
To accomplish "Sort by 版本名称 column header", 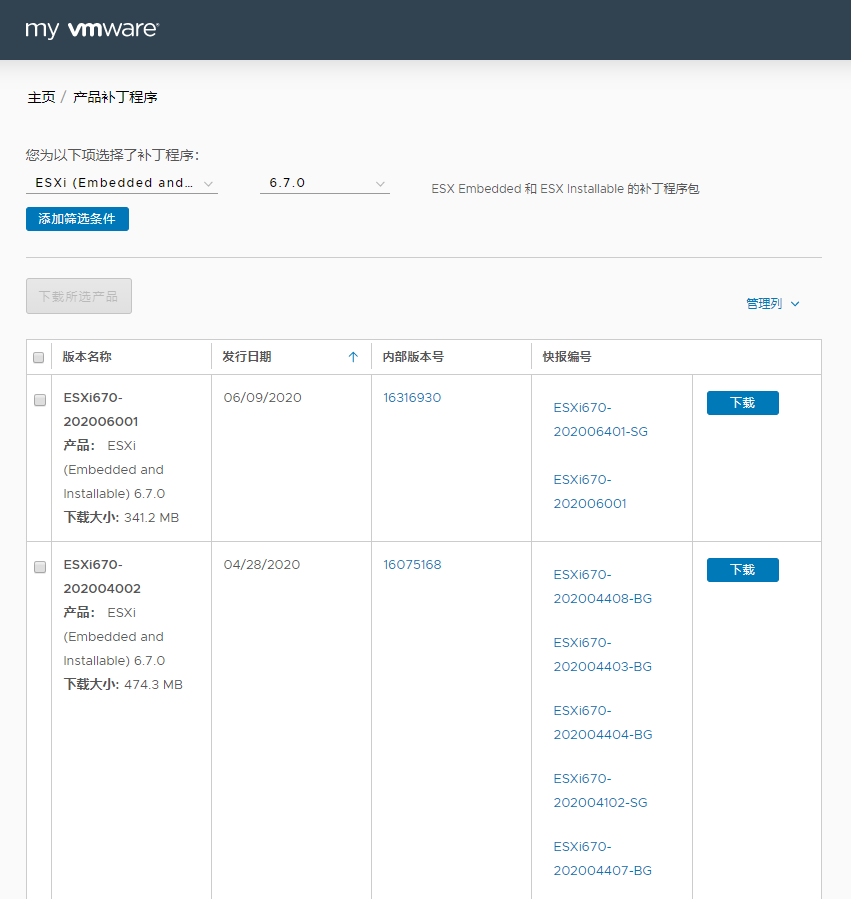I will pos(87,357).
